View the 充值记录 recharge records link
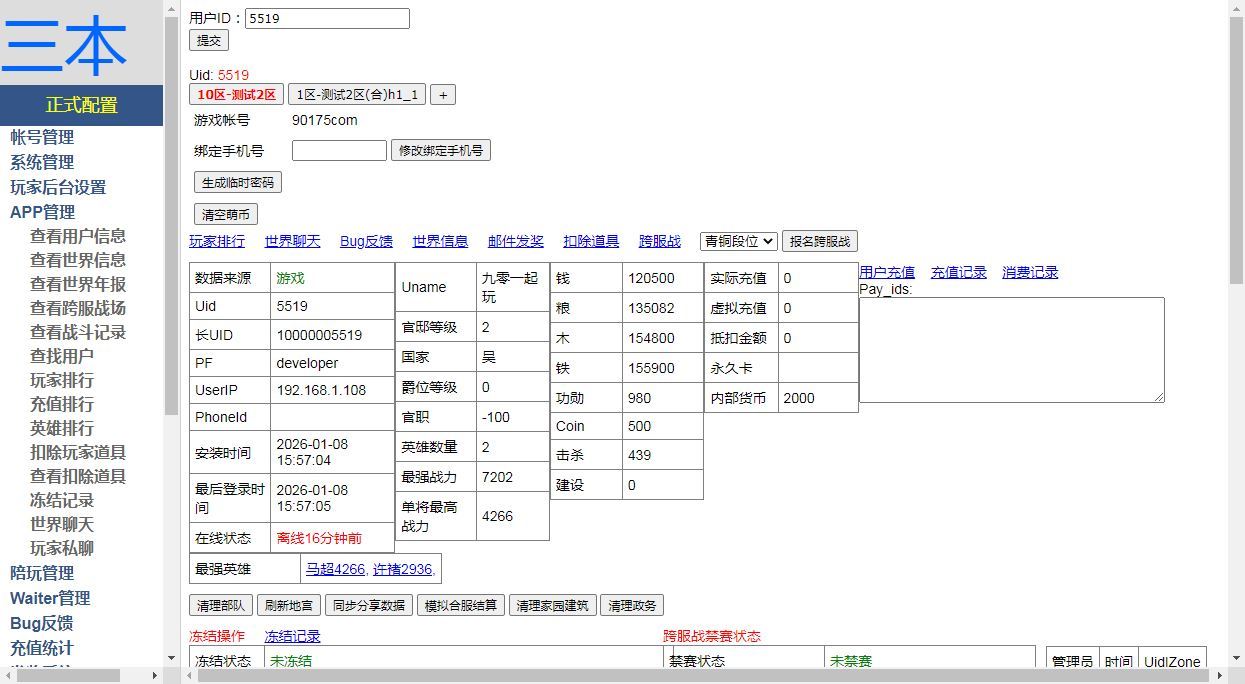The width and height of the screenshot is (1245, 684). tap(958, 271)
